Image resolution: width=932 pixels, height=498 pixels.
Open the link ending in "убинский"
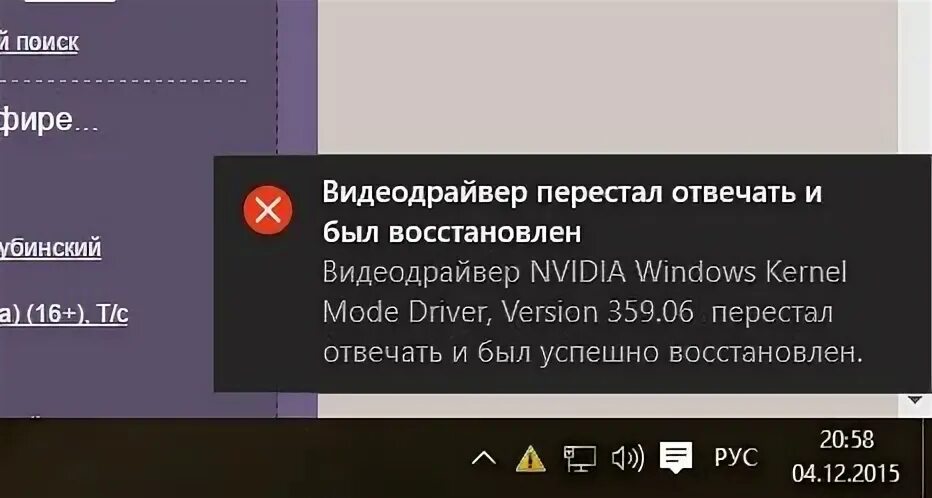point(51,247)
